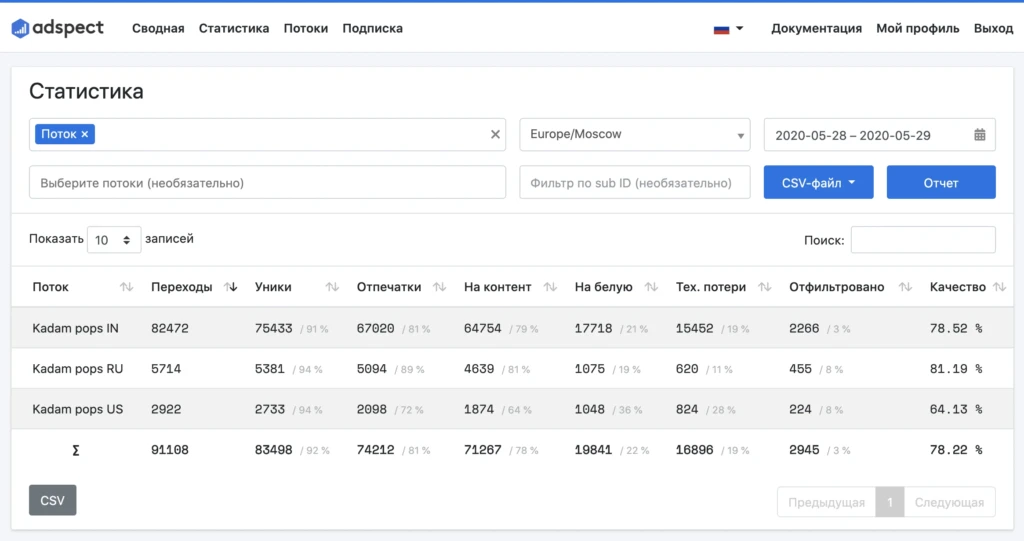Click the value 2922 in Переходы
This screenshot has width=1024, height=541.
(x=166, y=409)
